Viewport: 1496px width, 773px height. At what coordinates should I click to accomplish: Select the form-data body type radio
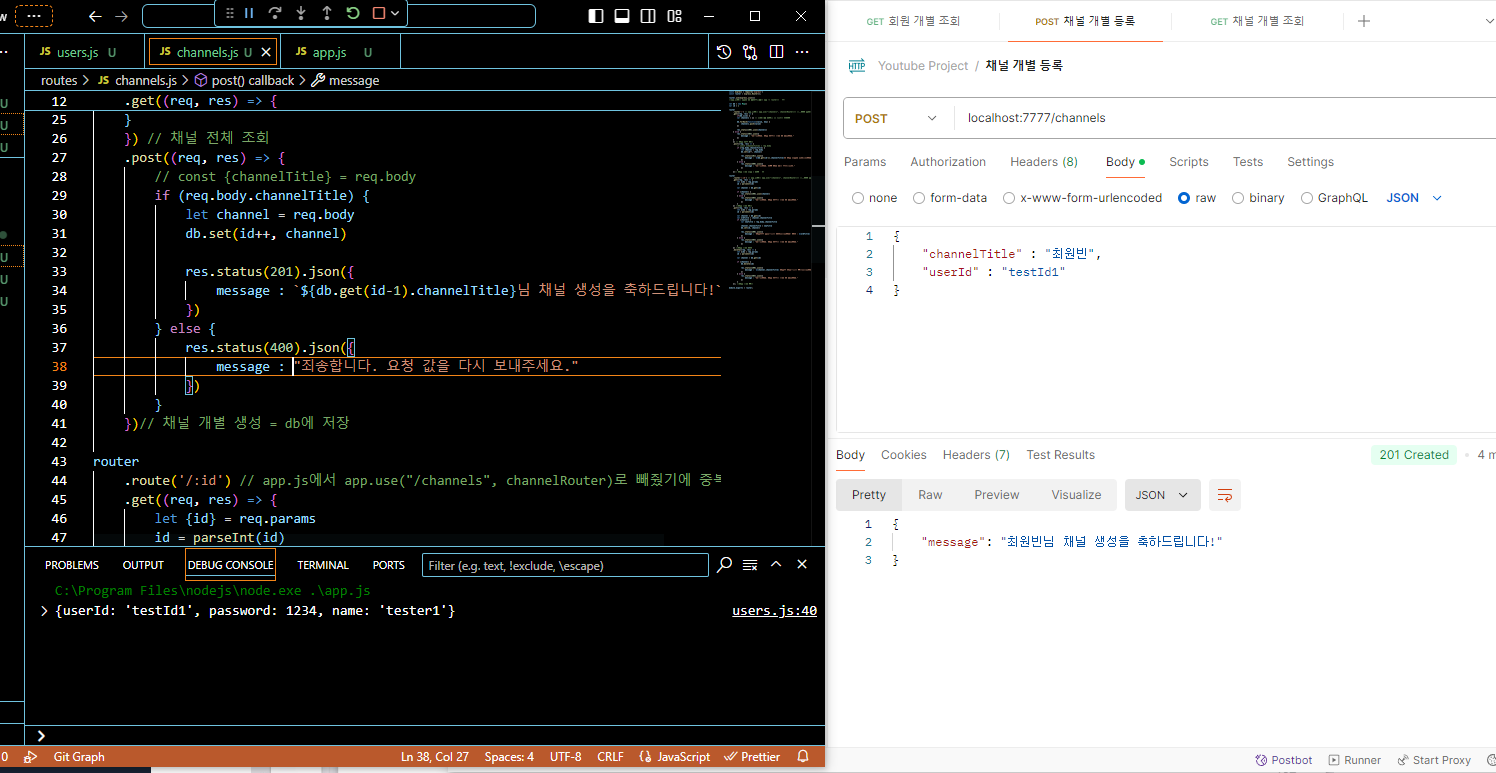click(919, 198)
